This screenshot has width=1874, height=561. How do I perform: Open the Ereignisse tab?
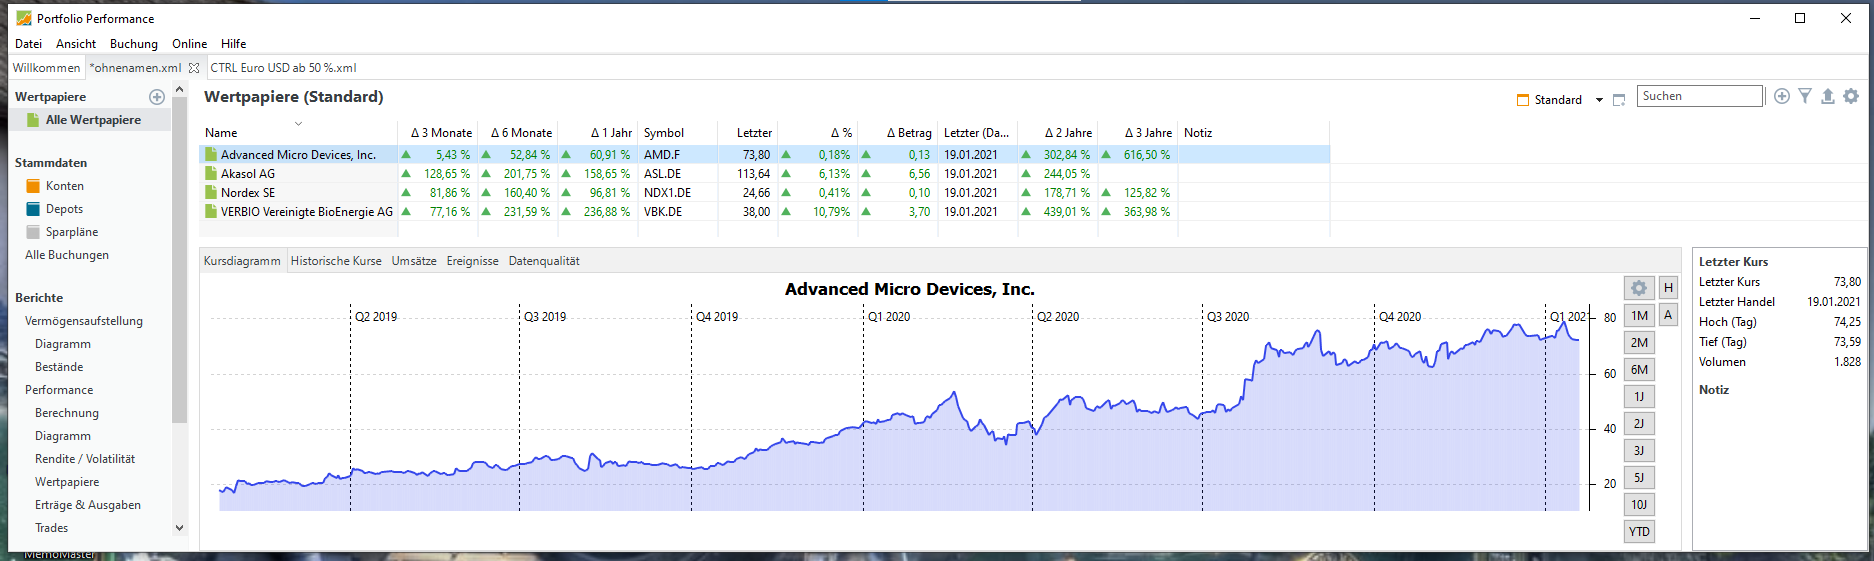pos(472,261)
